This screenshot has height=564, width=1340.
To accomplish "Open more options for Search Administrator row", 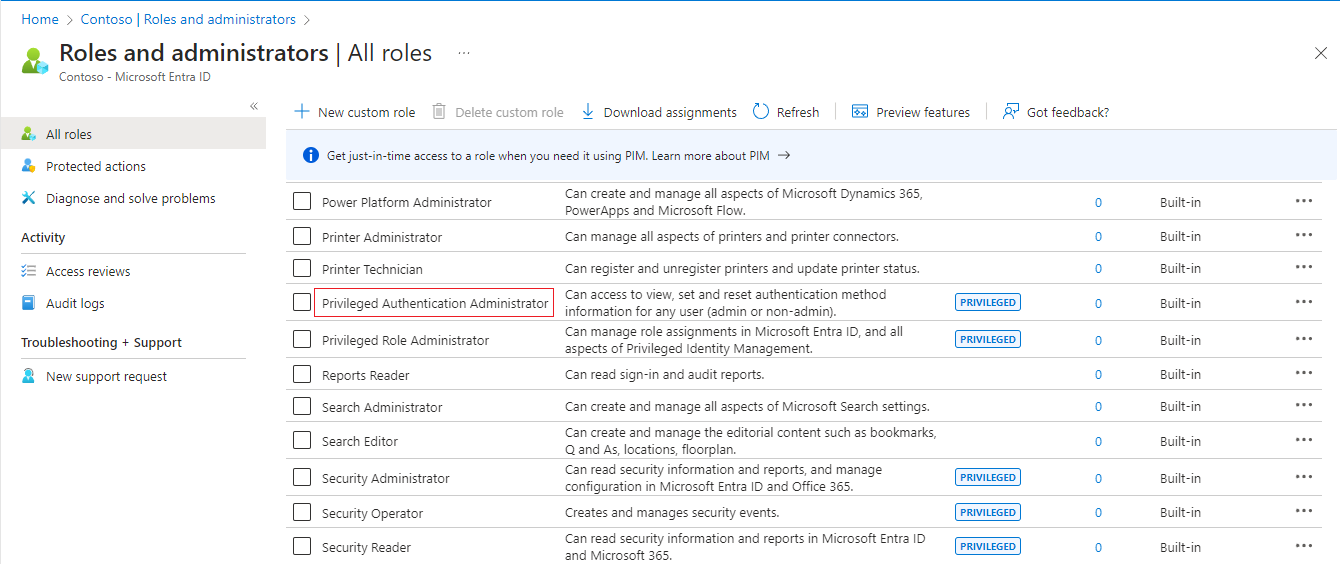I will [x=1304, y=405].
